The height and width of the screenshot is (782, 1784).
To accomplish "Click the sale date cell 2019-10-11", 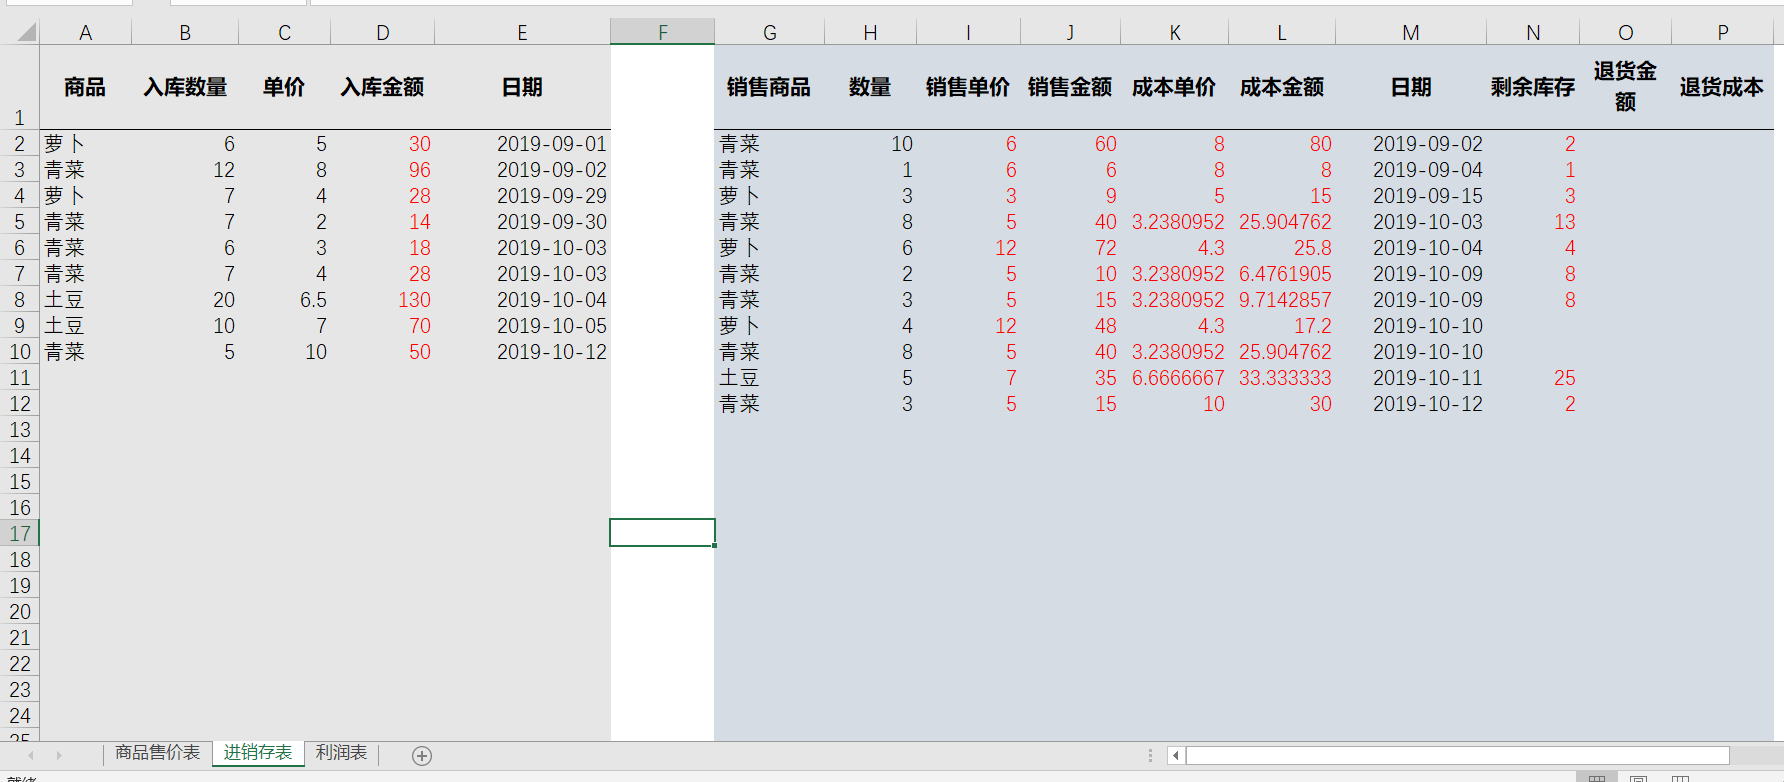I will click(1411, 378).
